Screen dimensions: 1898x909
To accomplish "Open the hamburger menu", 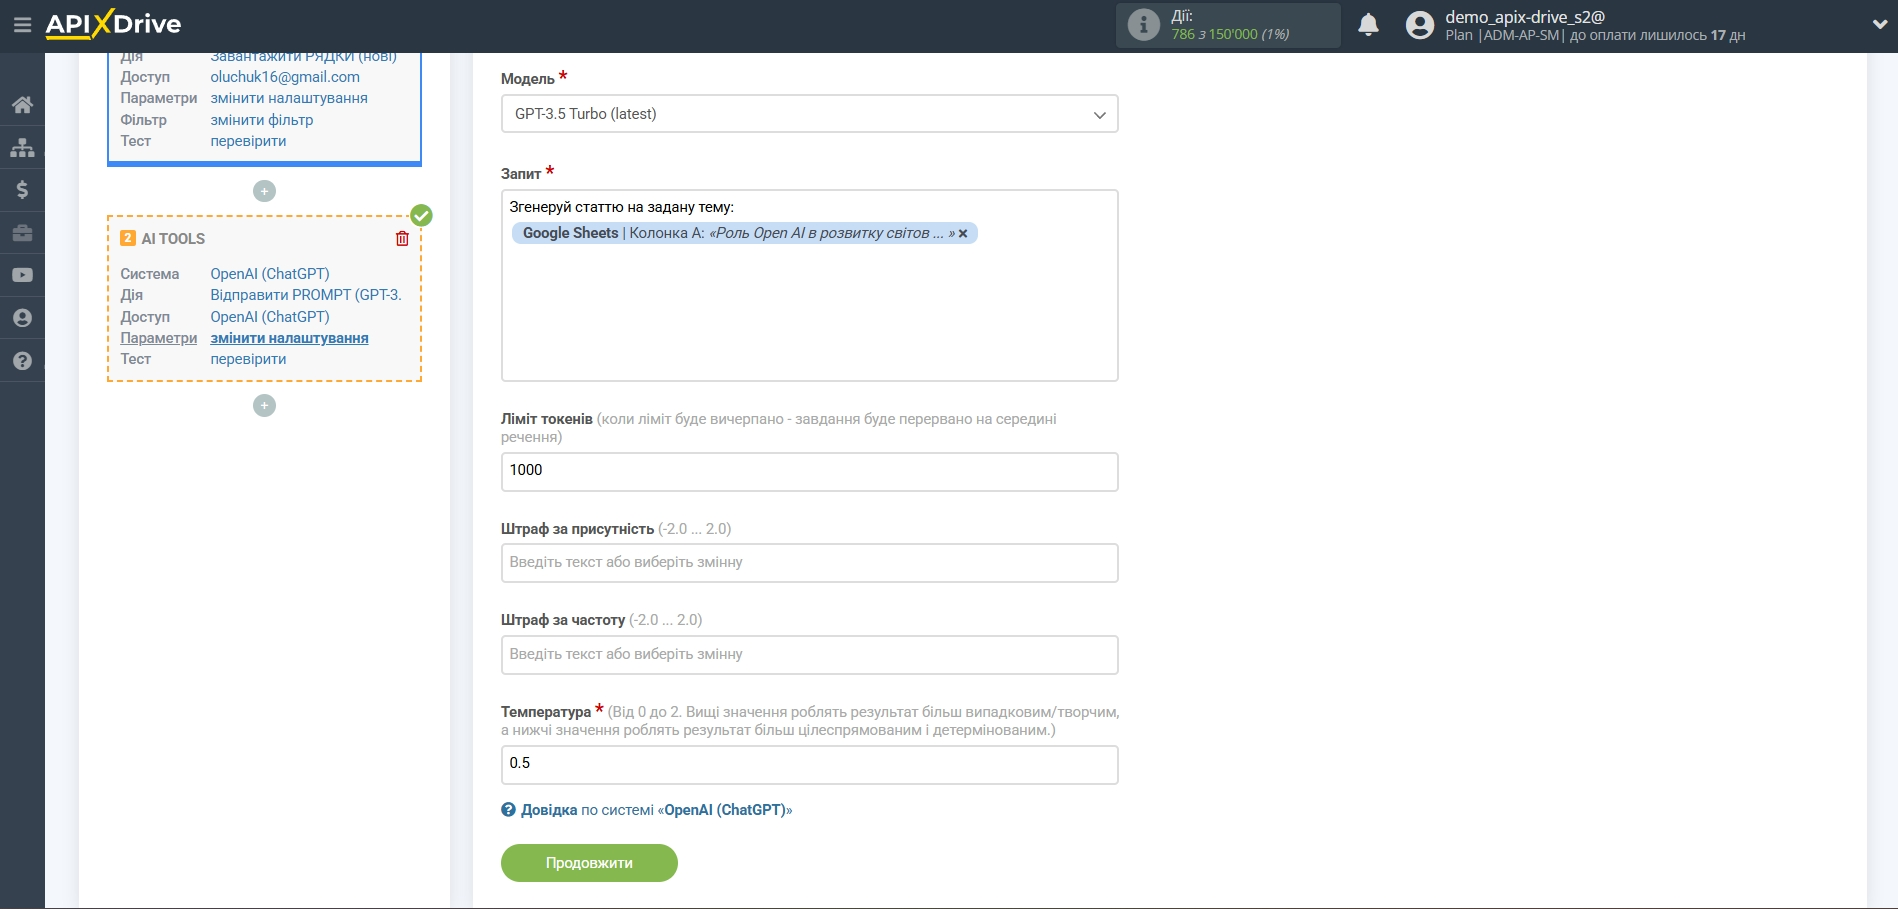I will coord(22,25).
